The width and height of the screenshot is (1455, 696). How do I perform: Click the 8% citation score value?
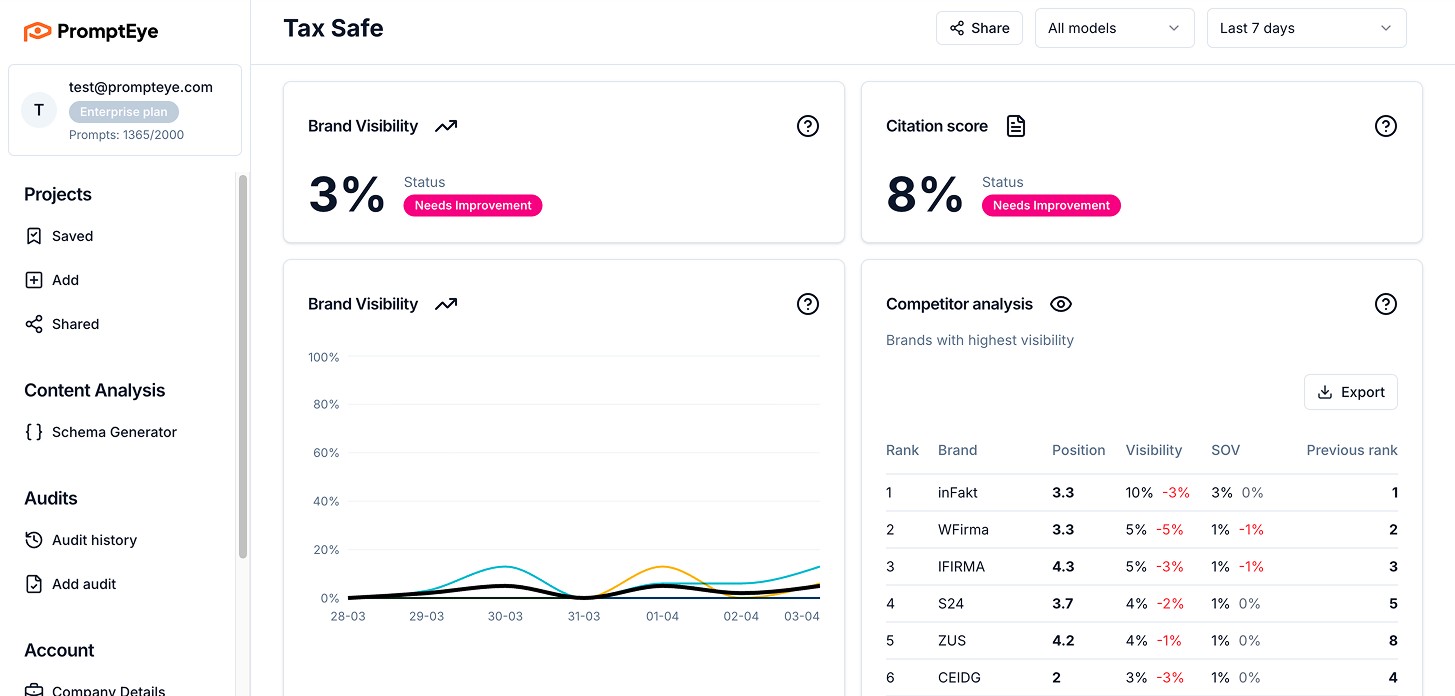(x=925, y=194)
